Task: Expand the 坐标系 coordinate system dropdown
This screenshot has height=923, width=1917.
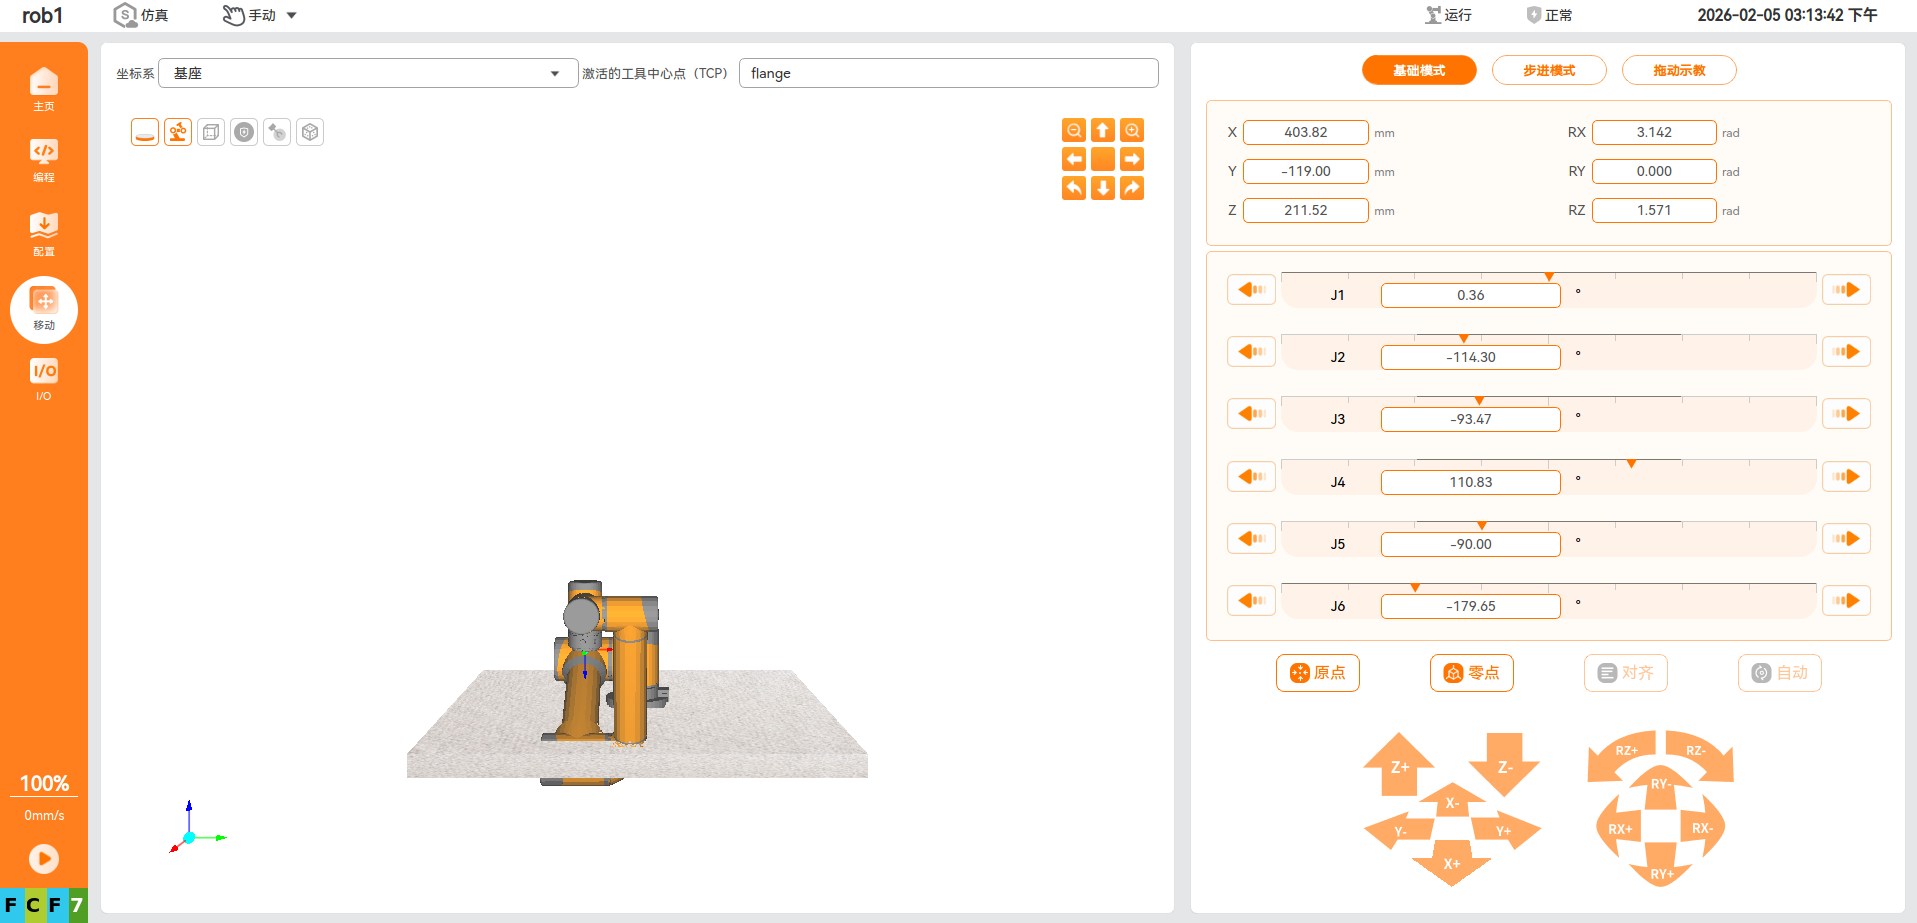Action: click(368, 73)
